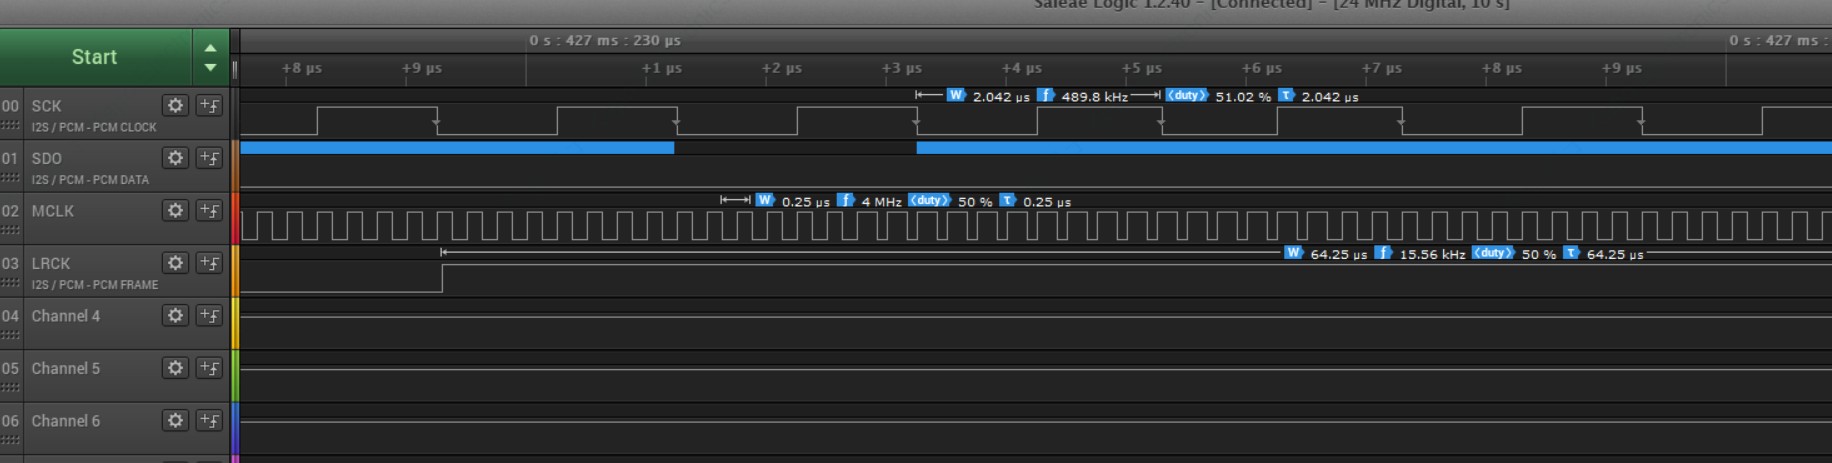
Task: Set trigger on Channel 5
Action: (x=209, y=368)
